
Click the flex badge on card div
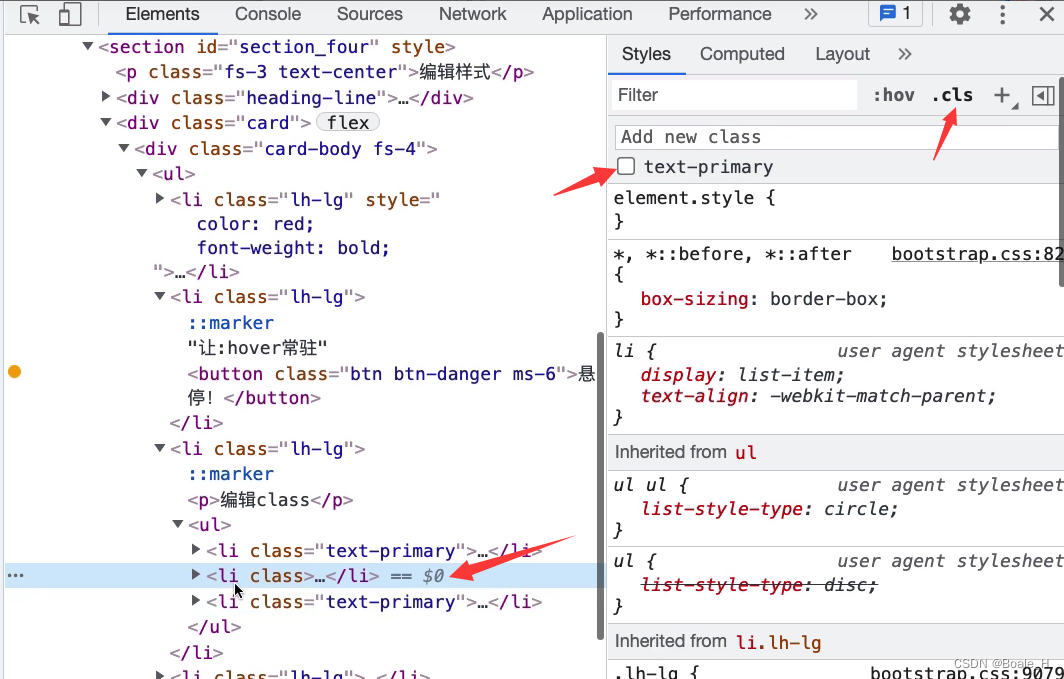348,123
